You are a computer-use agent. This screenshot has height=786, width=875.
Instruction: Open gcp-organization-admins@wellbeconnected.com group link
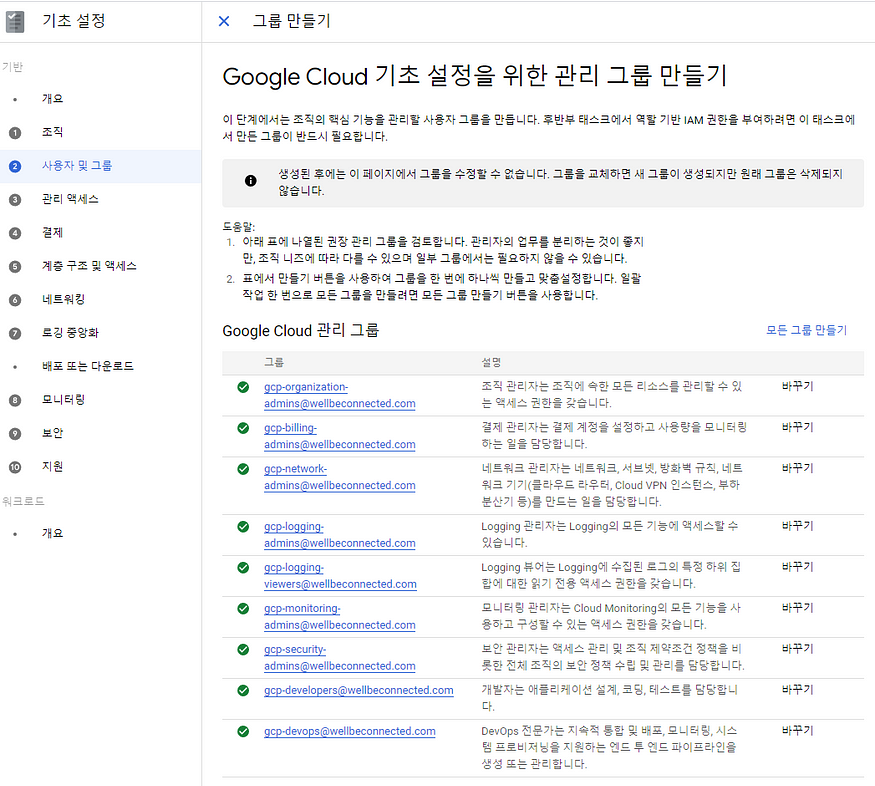pyautogui.click(x=339, y=395)
